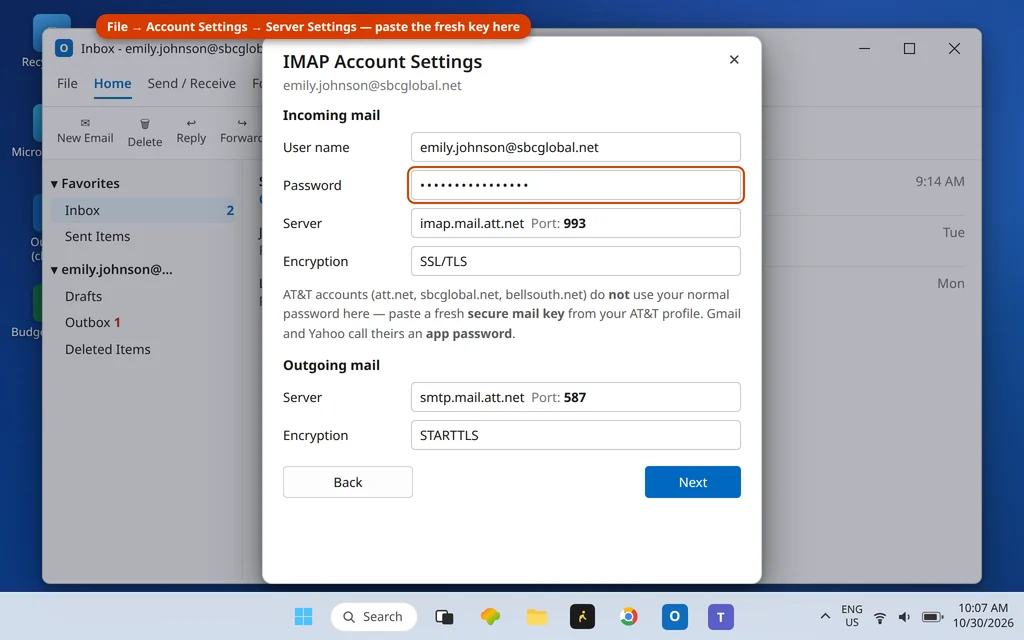Collapse the Favorites section
Image resolution: width=1024 pixels, height=640 pixels.
[54, 184]
